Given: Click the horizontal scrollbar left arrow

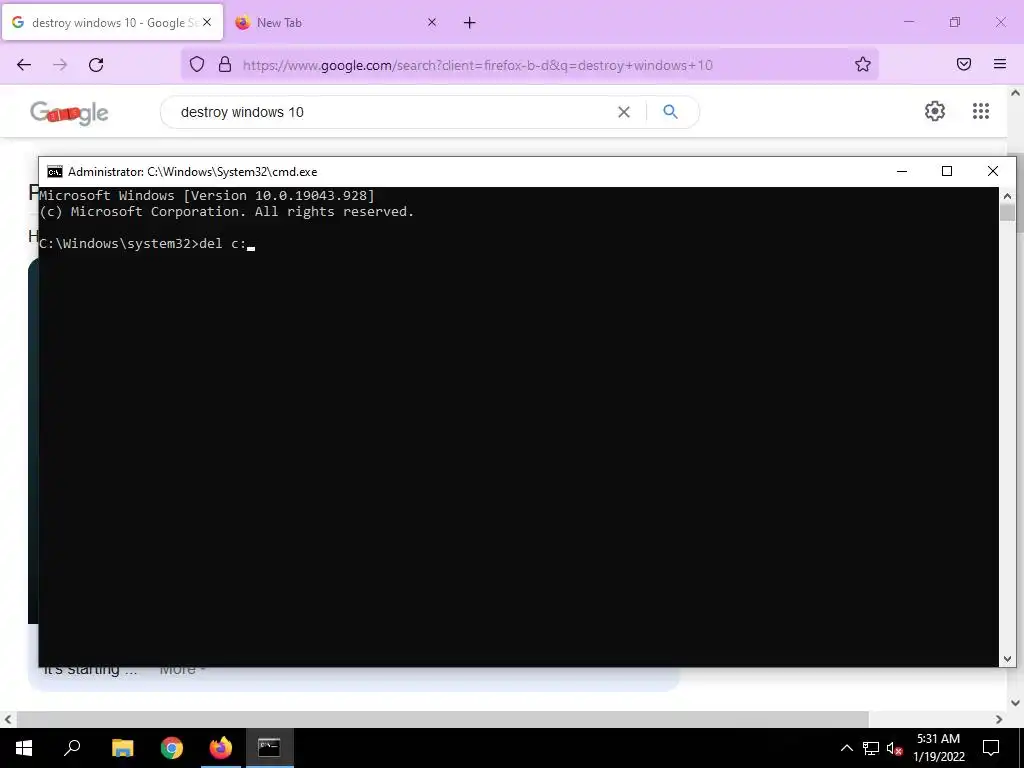Looking at the screenshot, I should [8, 720].
